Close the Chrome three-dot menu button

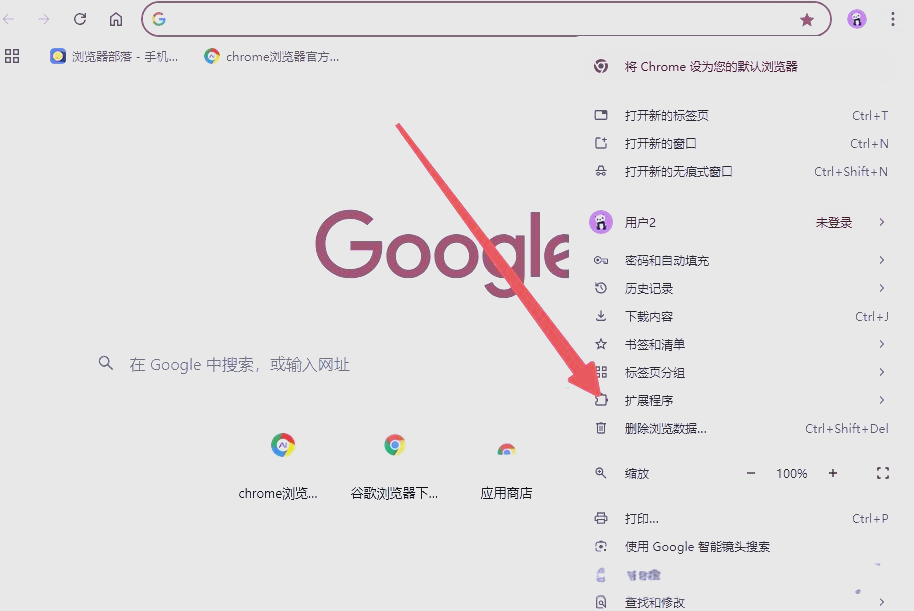point(892,19)
